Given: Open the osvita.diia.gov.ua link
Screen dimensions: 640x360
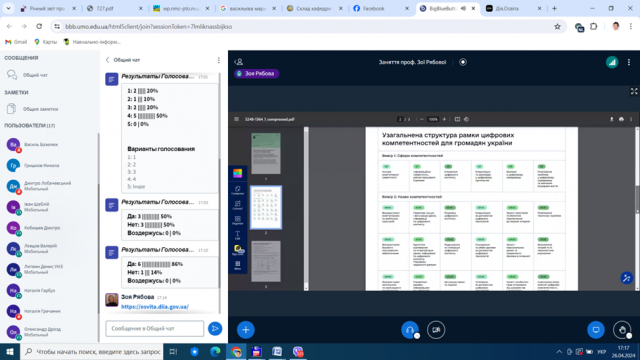Looking at the screenshot, I should click(x=155, y=307).
